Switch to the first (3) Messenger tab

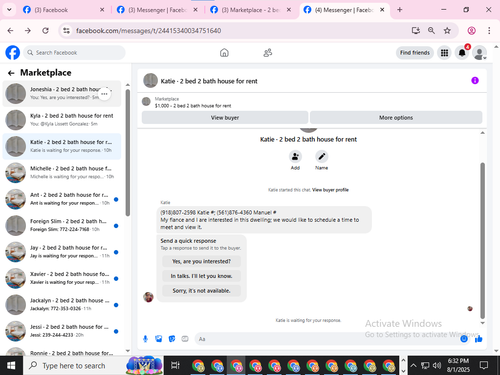(158, 10)
